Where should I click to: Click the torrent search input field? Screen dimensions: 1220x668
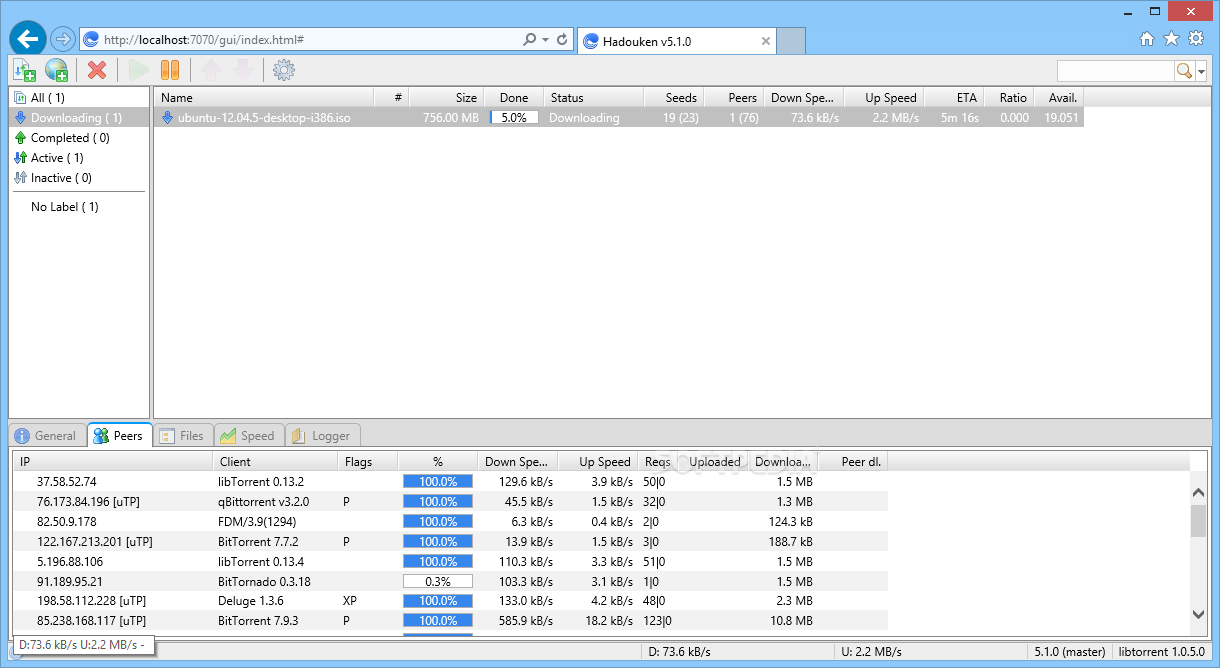point(1115,71)
